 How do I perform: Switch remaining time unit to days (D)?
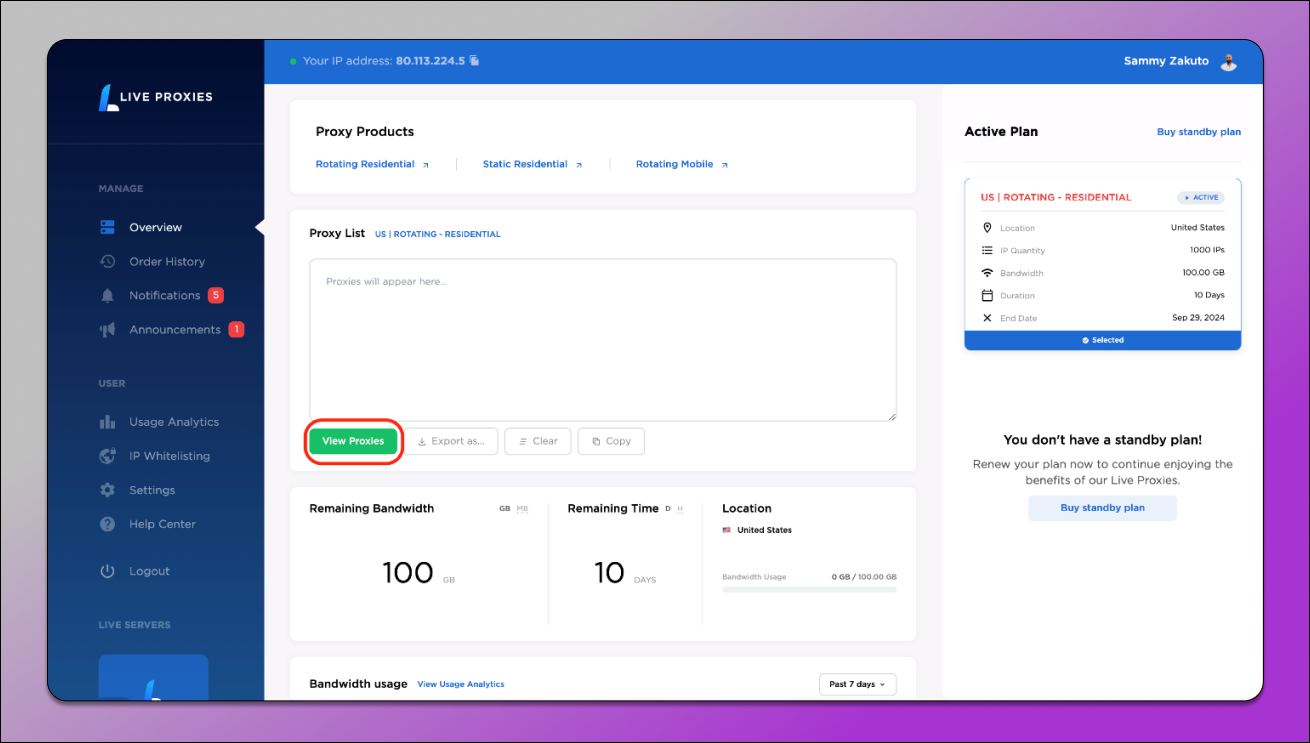coord(668,509)
